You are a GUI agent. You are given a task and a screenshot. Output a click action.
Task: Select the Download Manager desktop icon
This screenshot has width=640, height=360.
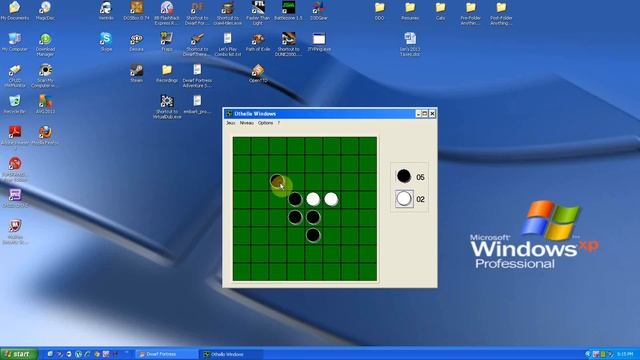[45, 44]
